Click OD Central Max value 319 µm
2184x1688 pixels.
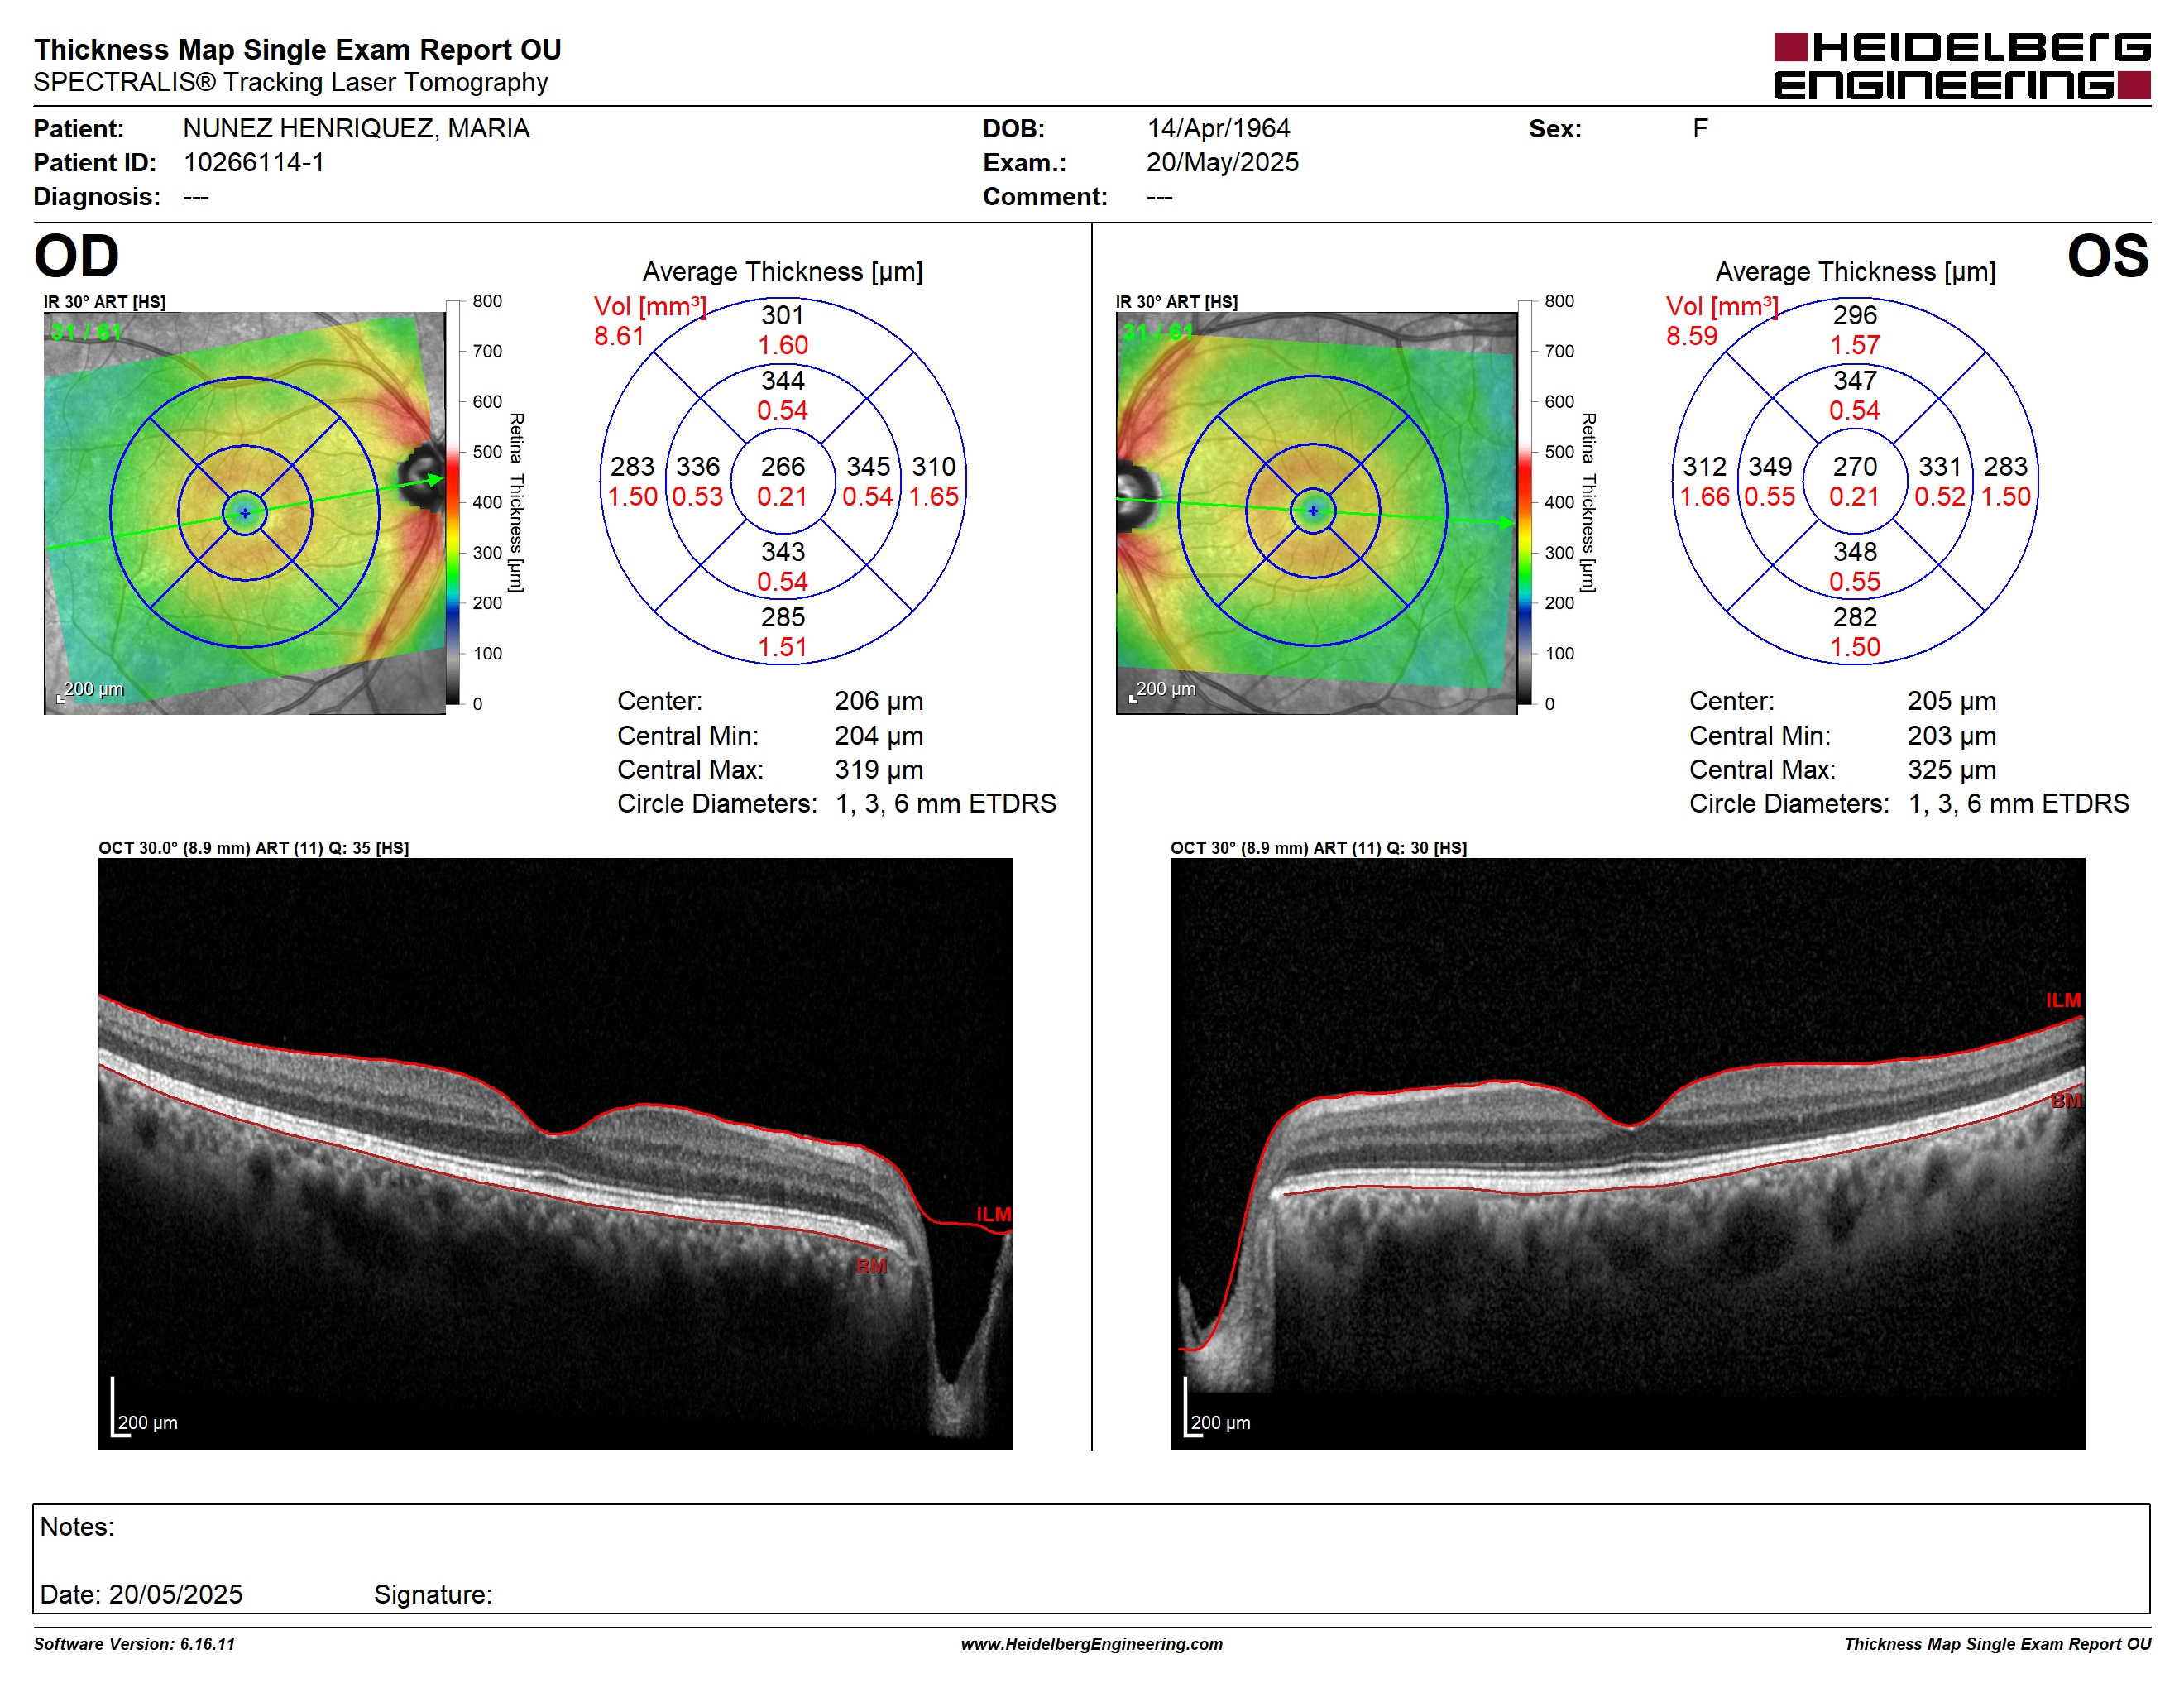tap(878, 770)
